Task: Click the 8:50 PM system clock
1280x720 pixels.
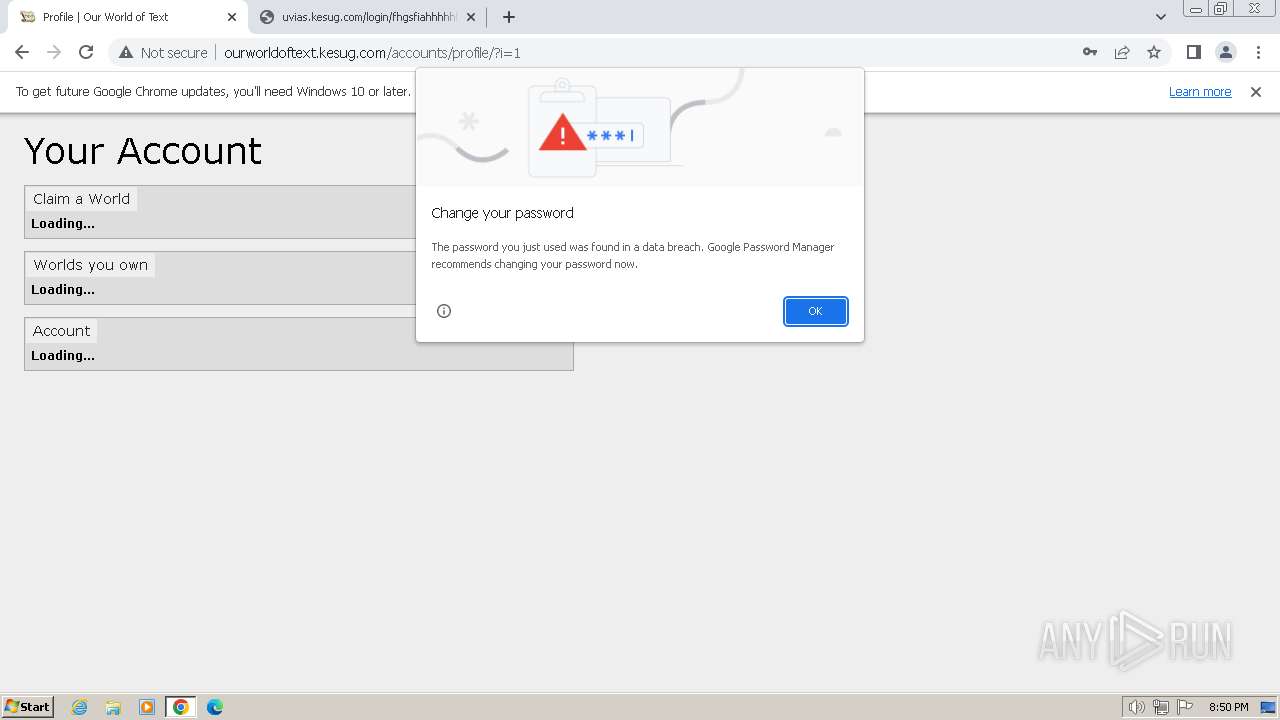Action: pos(1228,707)
